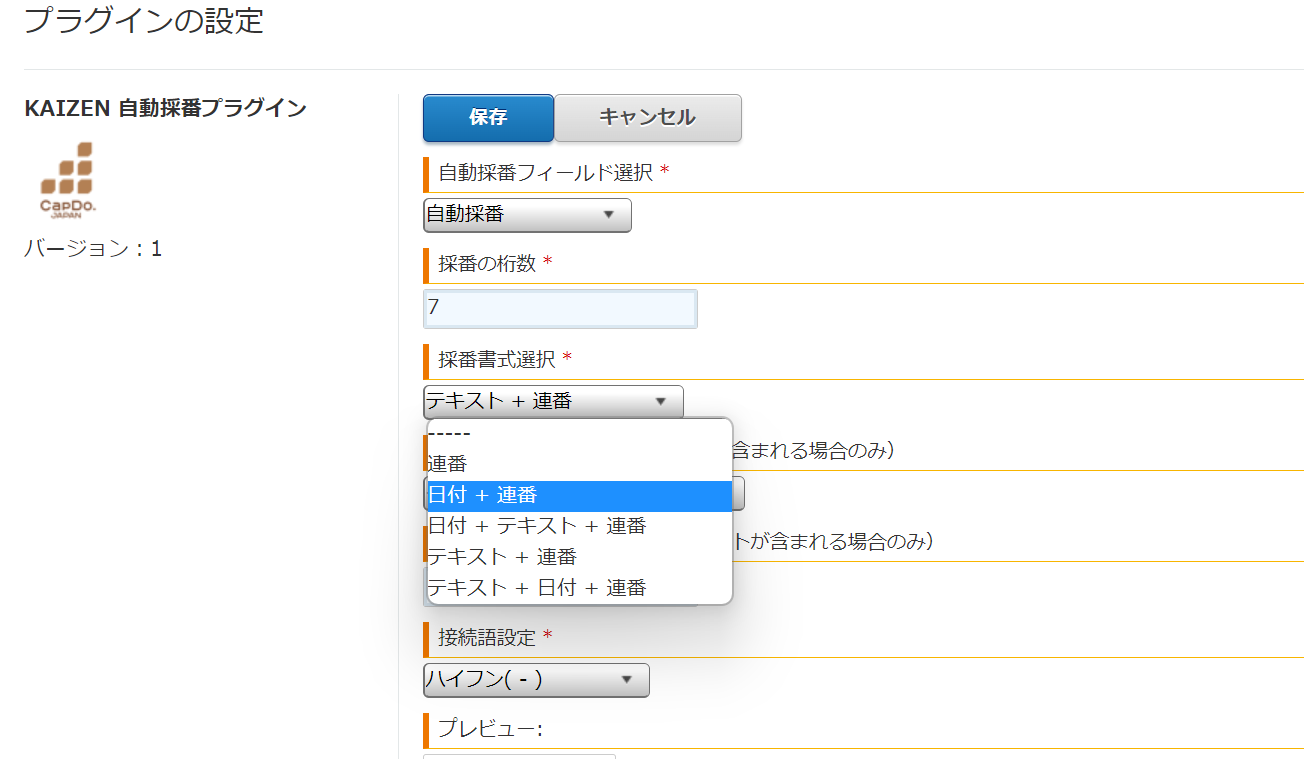
Task: Click the 採番の桁数 digits input field
Action: point(560,309)
